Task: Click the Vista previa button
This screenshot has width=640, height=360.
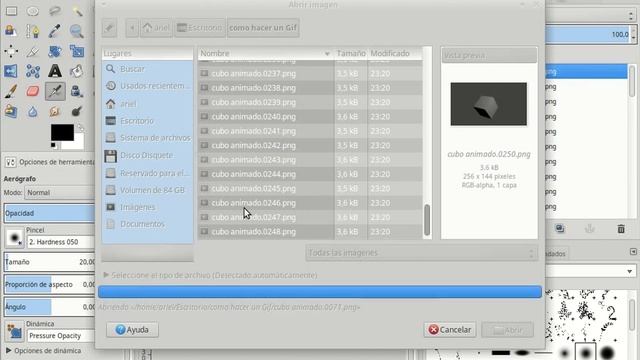Action: tap(489, 56)
